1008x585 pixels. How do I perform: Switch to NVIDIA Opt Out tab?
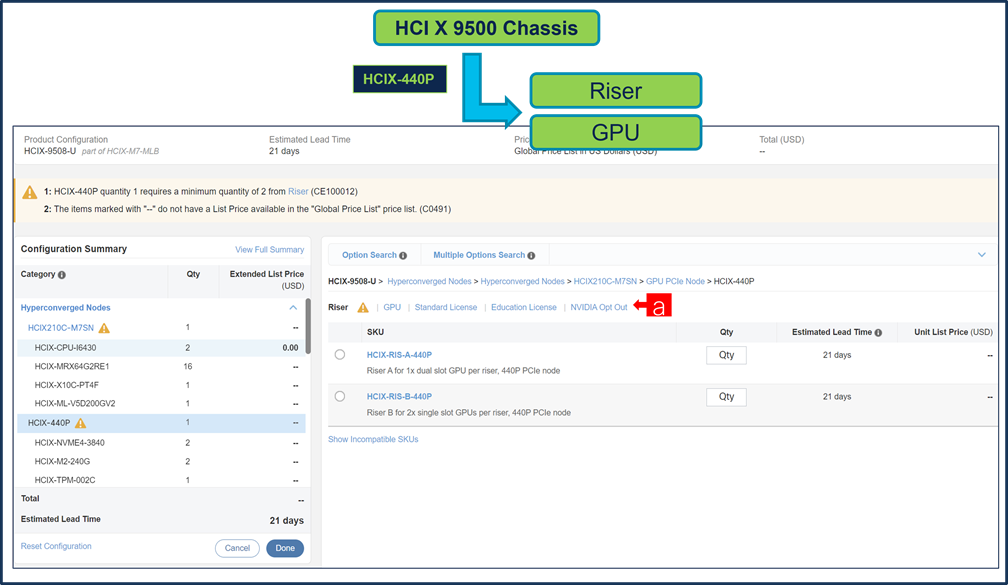[x=598, y=307]
